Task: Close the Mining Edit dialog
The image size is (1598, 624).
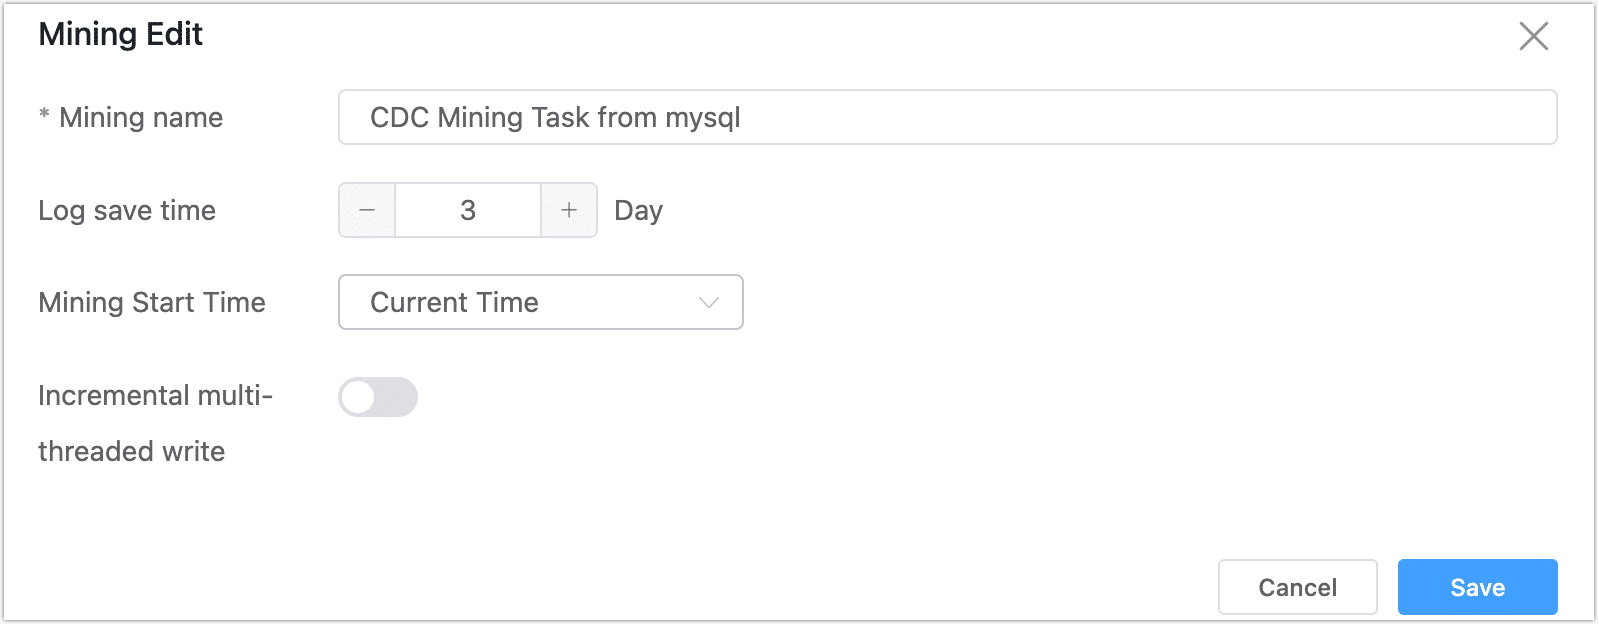Action: 1533,36
